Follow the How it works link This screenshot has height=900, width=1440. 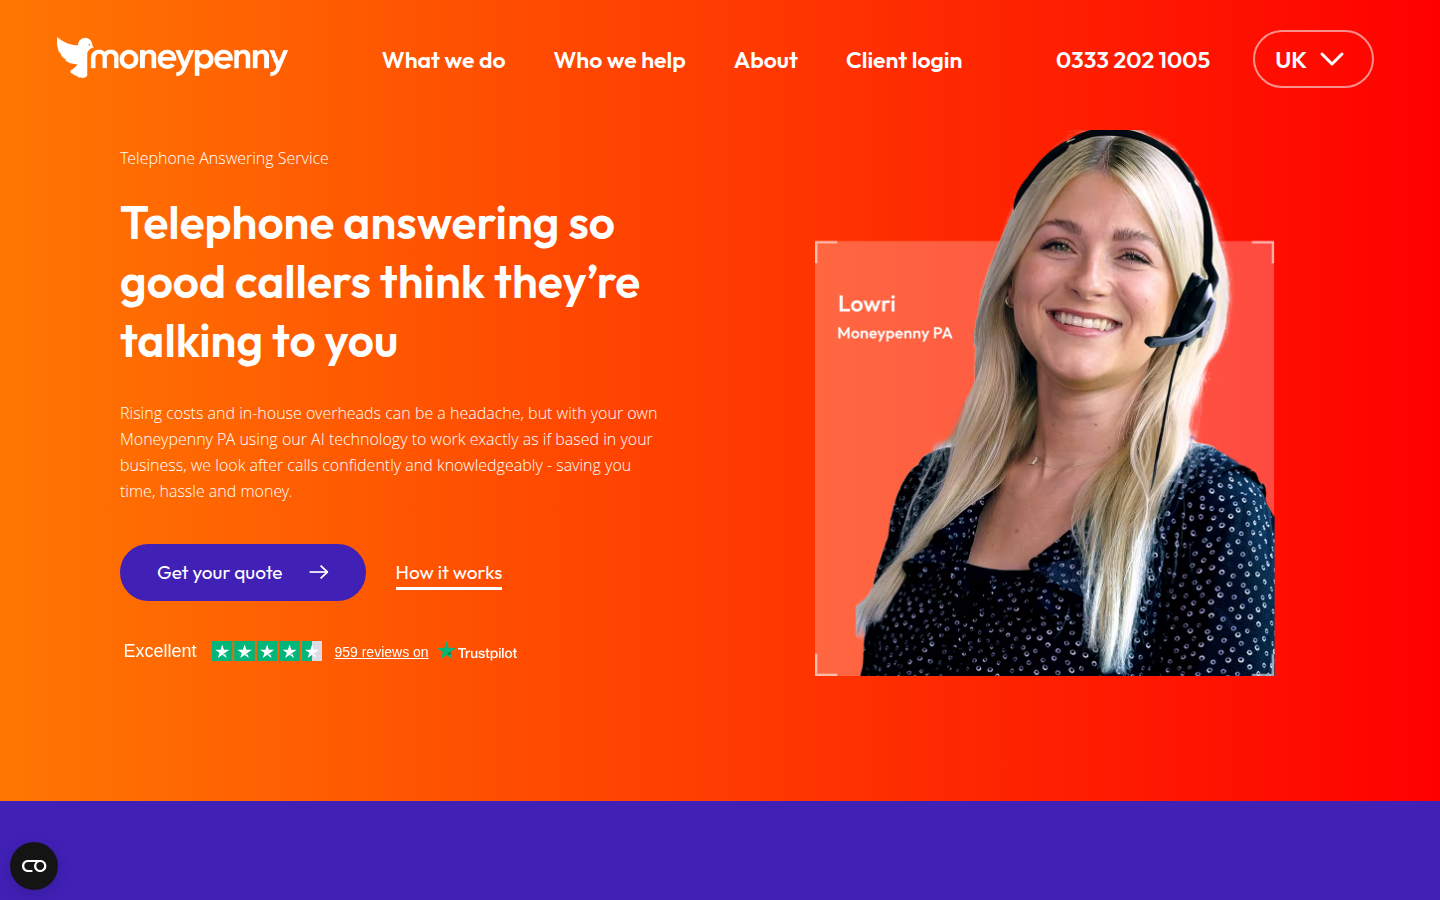tap(449, 573)
